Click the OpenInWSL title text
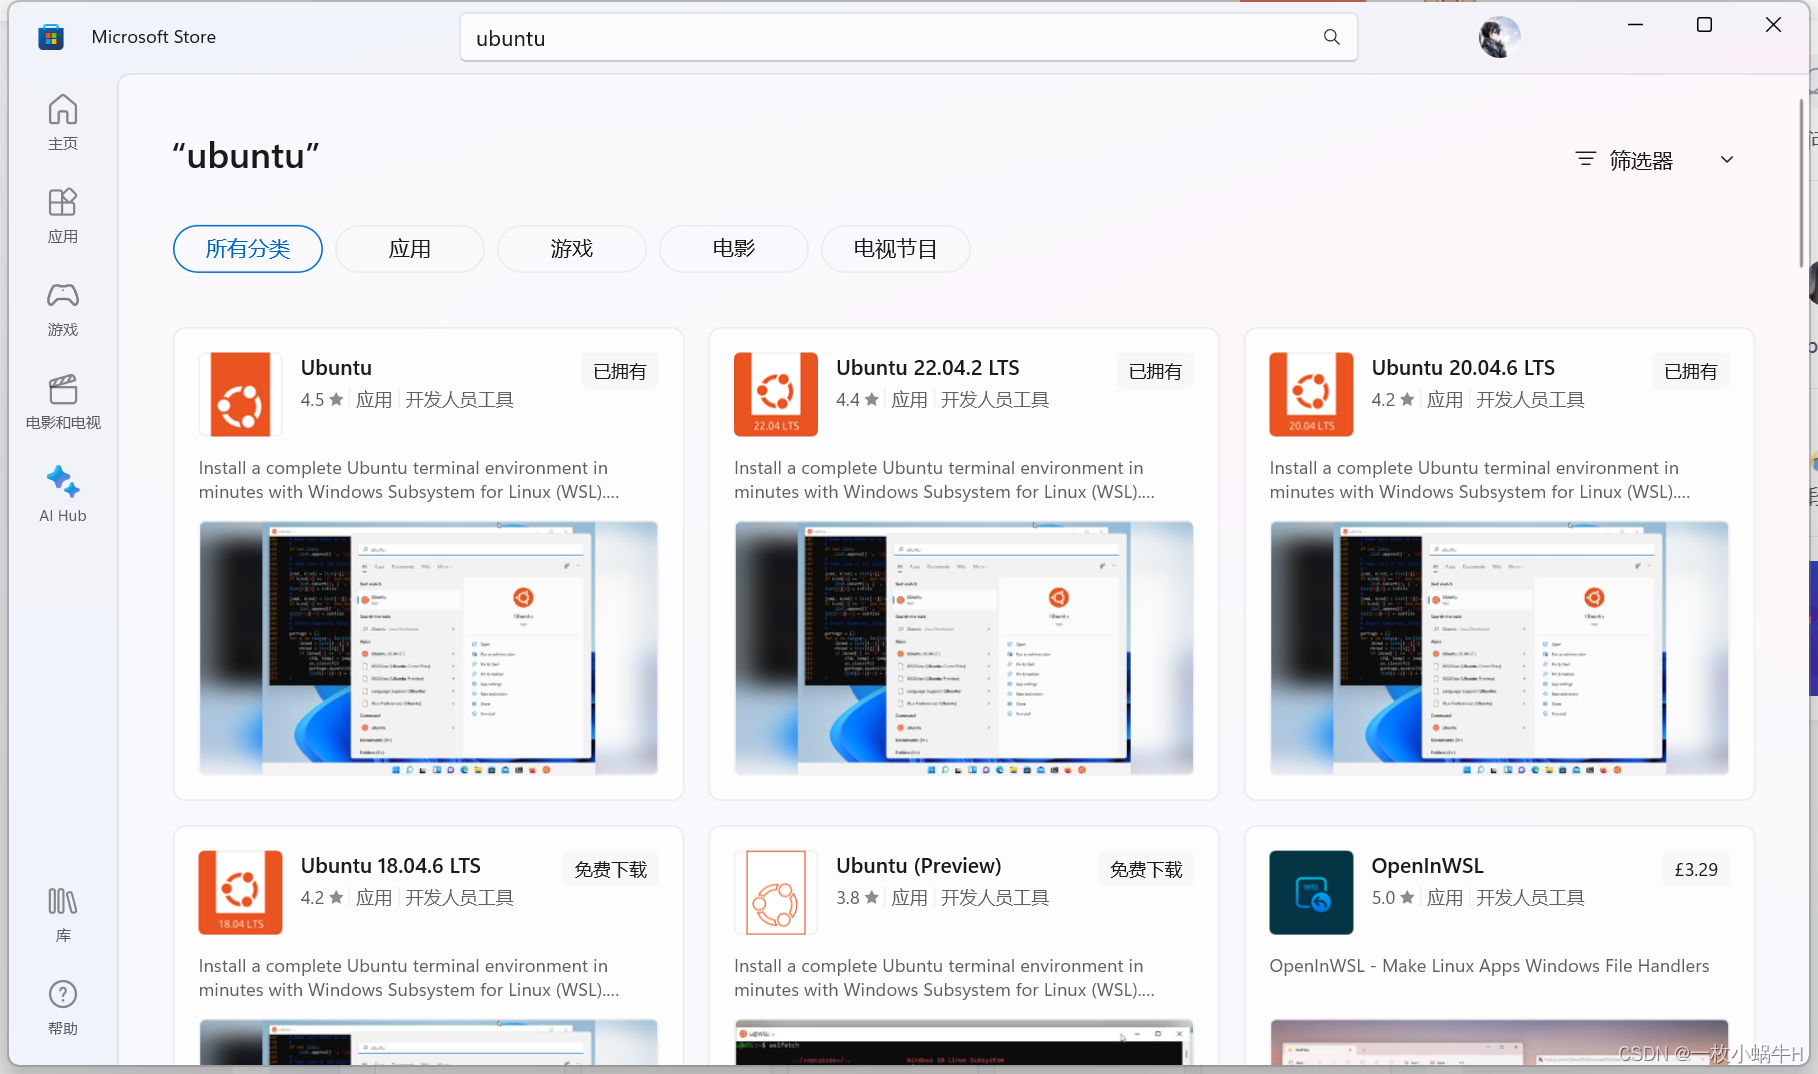Viewport: 1818px width, 1074px height. point(1427,866)
